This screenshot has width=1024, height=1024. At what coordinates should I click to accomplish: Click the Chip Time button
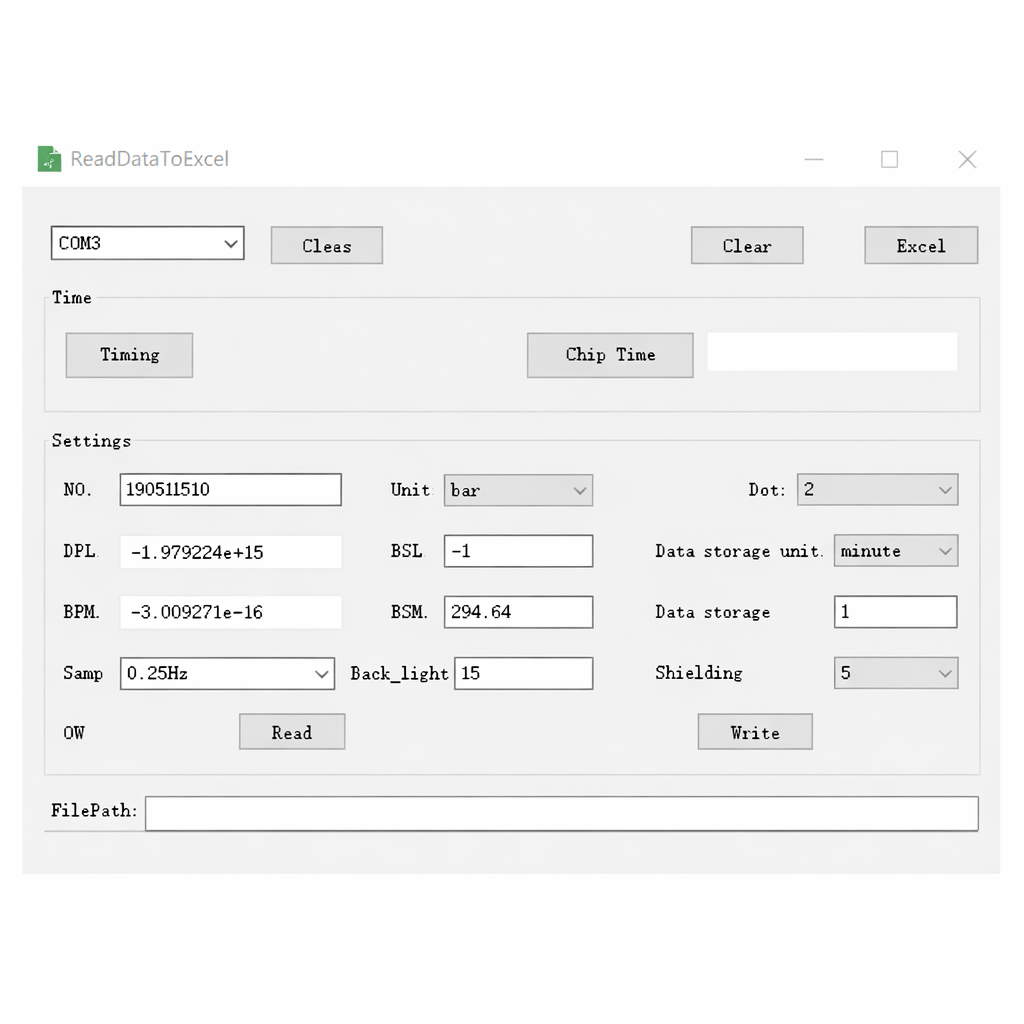click(x=609, y=355)
